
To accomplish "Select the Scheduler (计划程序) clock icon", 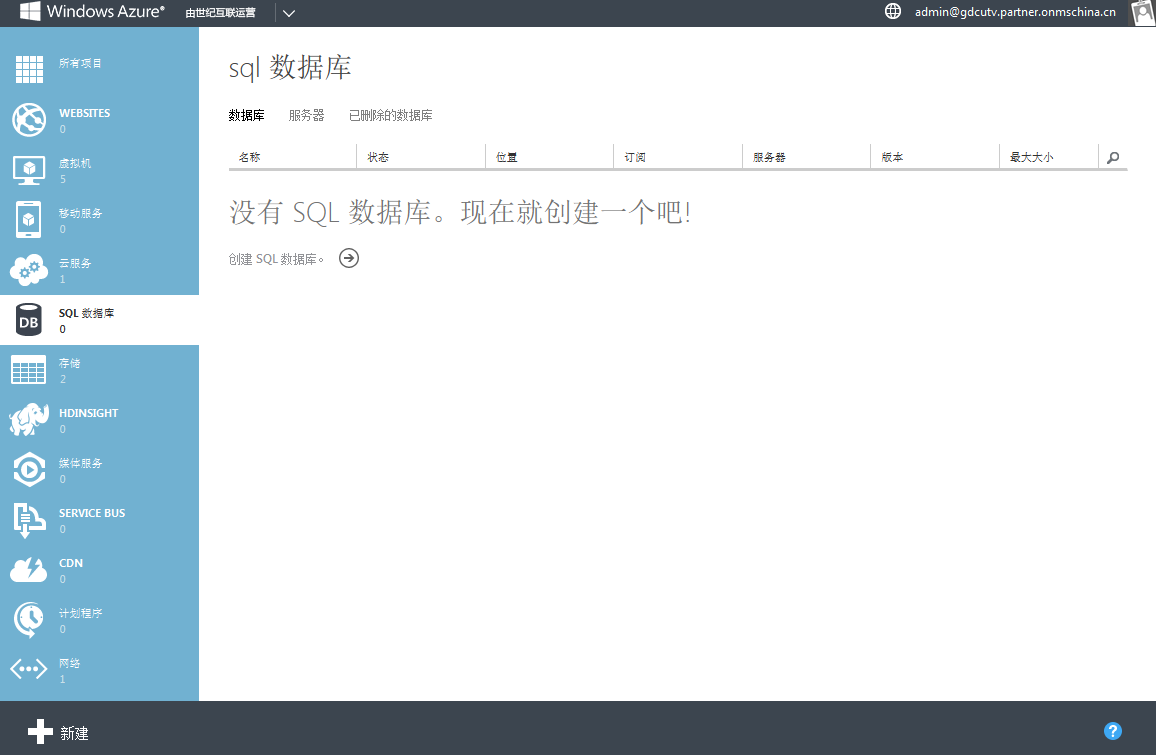I will tap(29, 619).
